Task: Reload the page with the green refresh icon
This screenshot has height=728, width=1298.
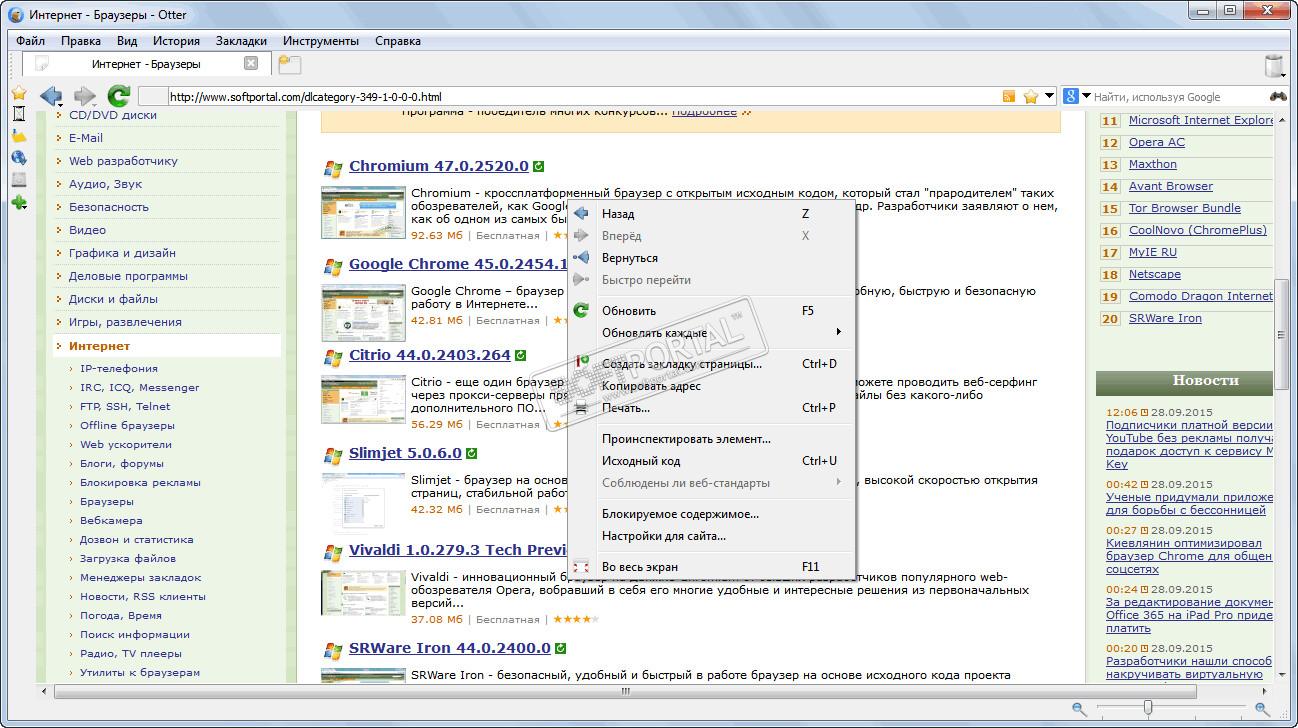Action: [x=119, y=96]
